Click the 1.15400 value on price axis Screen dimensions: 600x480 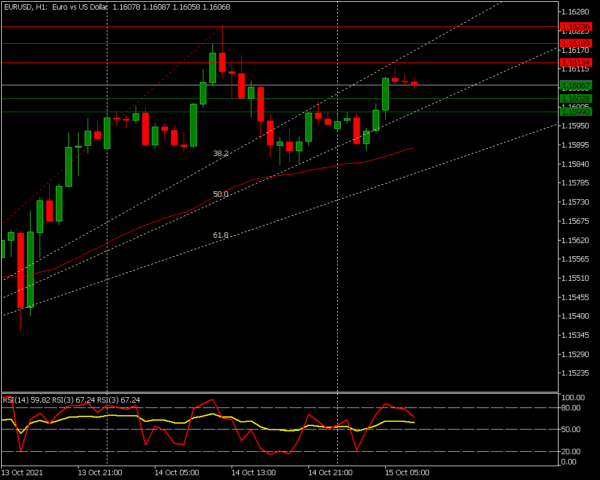click(x=575, y=316)
